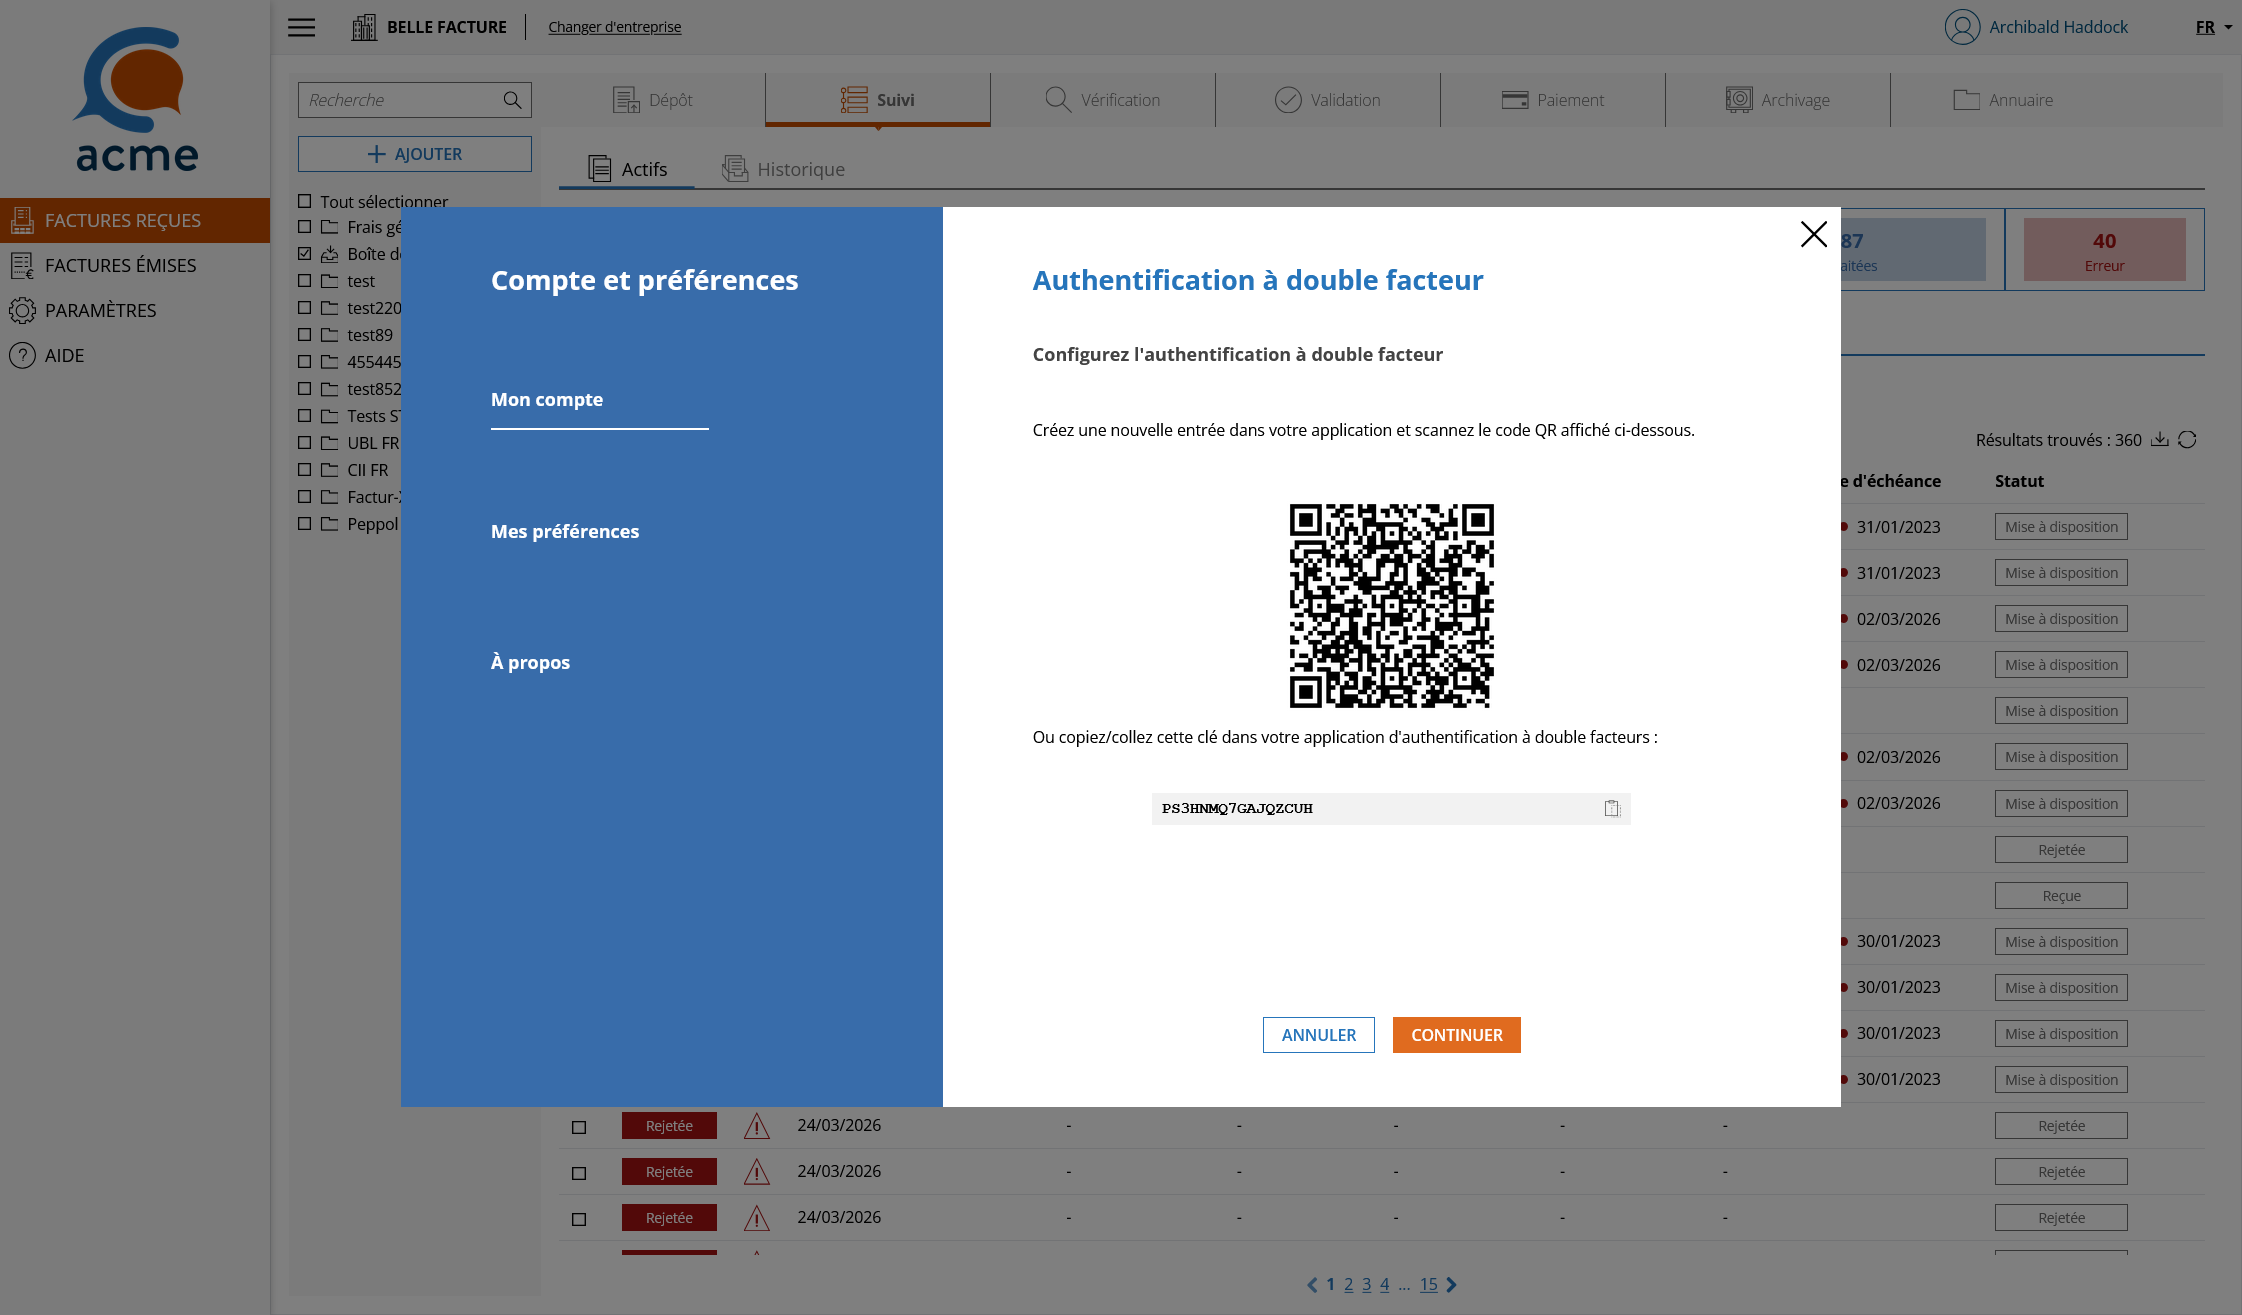Click the Belle Facture building icon
This screenshot has width=2242, height=1315.
[364, 27]
